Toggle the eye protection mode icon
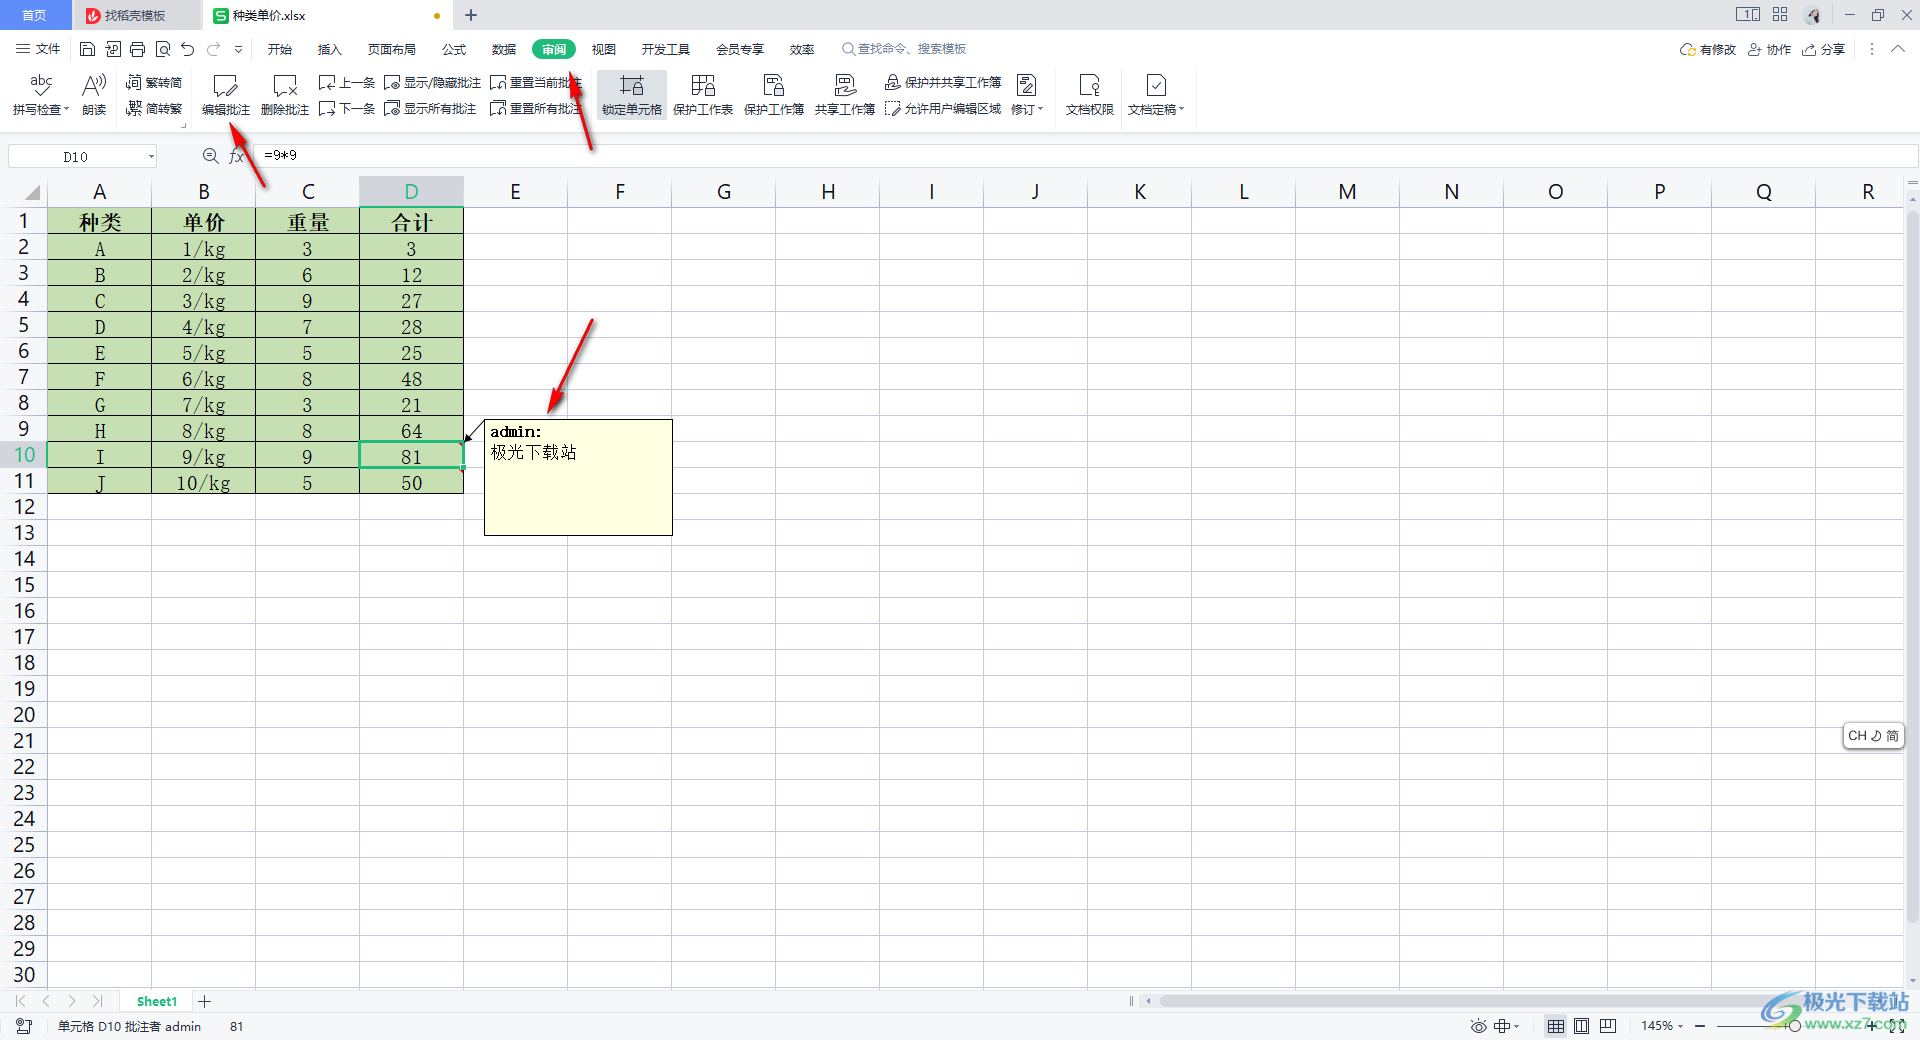 point(1478,1026)
